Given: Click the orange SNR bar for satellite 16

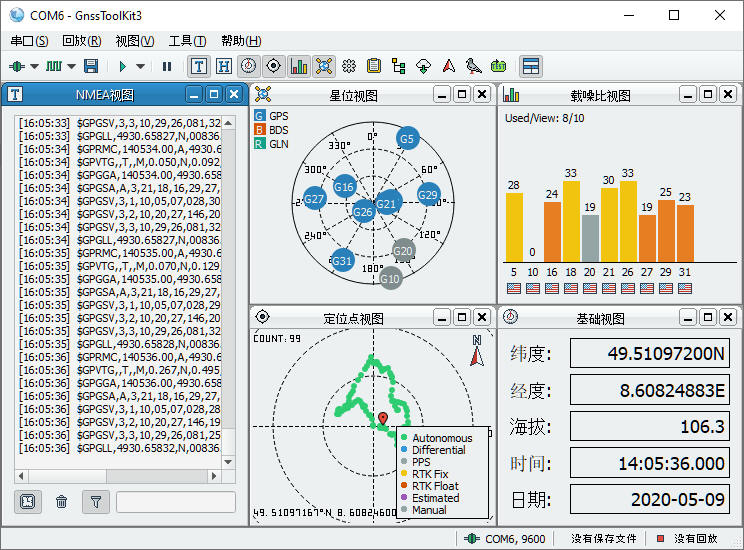Looking at the screenshot, I should click(x=552, y=232).
